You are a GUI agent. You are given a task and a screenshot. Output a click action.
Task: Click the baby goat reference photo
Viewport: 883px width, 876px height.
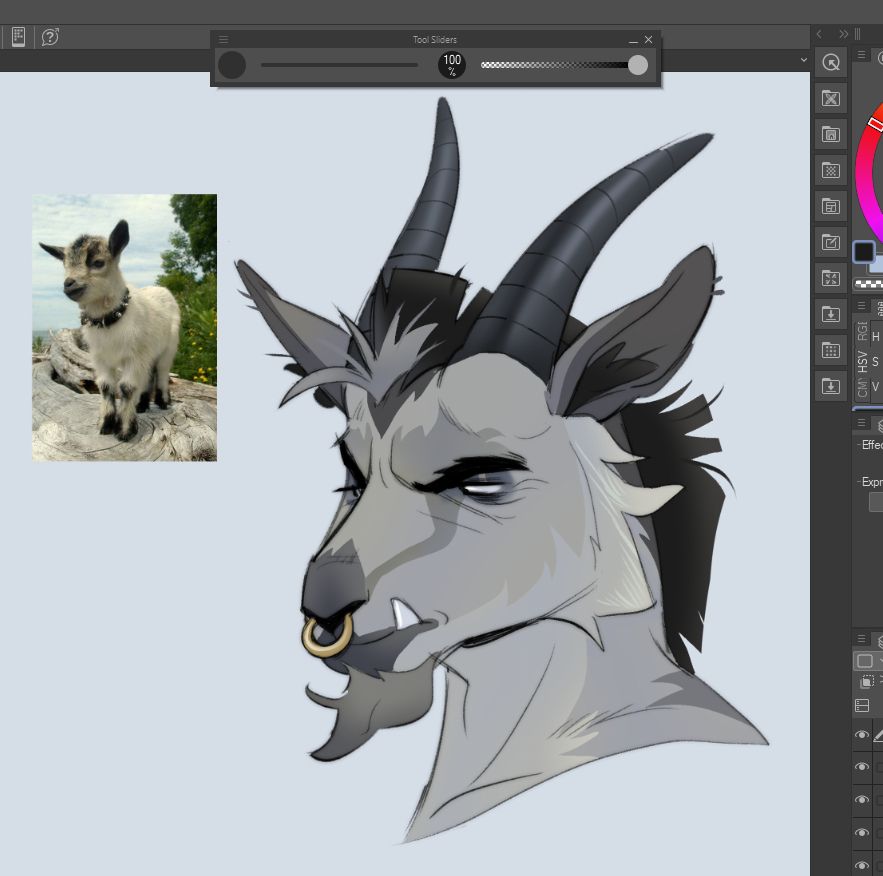click(x=124, y=328)
